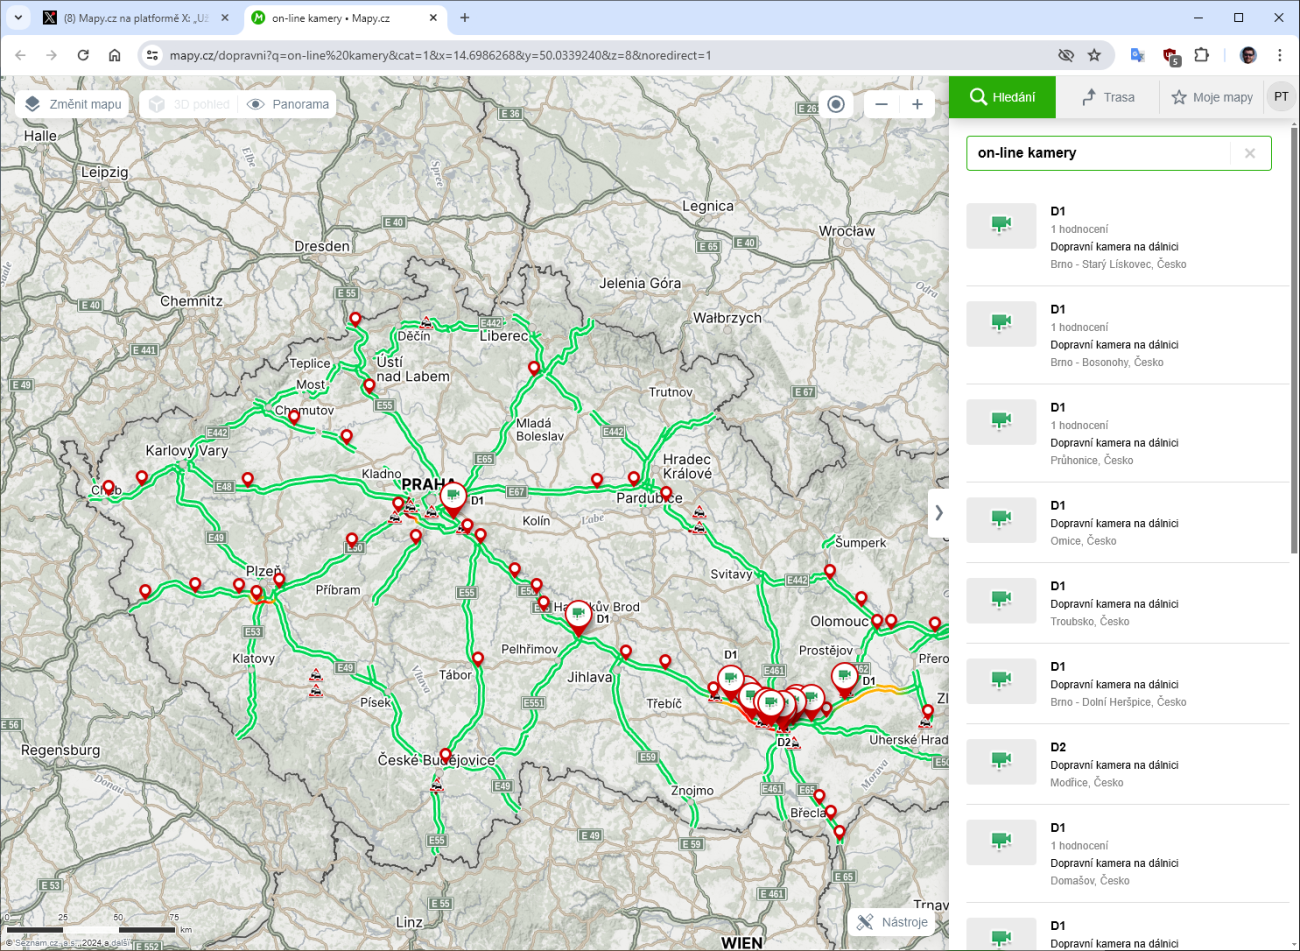Click the camera marker near Prostějov D1
The image size is (1300, 951).
coord(845,678)
